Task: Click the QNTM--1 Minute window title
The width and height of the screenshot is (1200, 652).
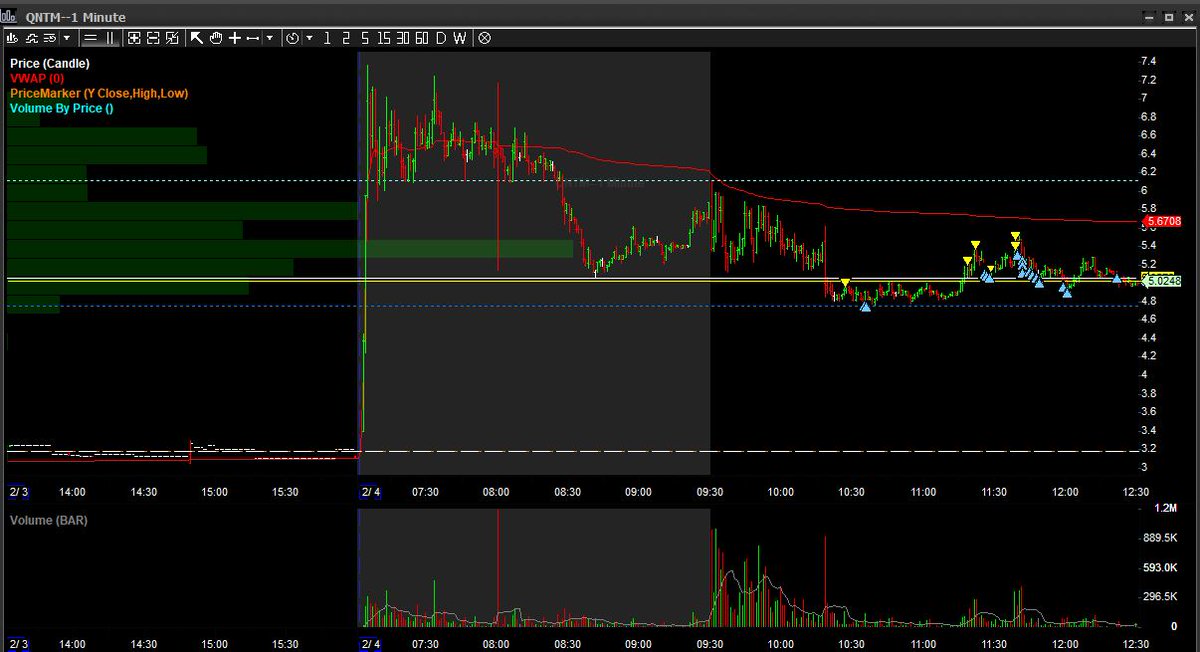Action: point(75,17)
